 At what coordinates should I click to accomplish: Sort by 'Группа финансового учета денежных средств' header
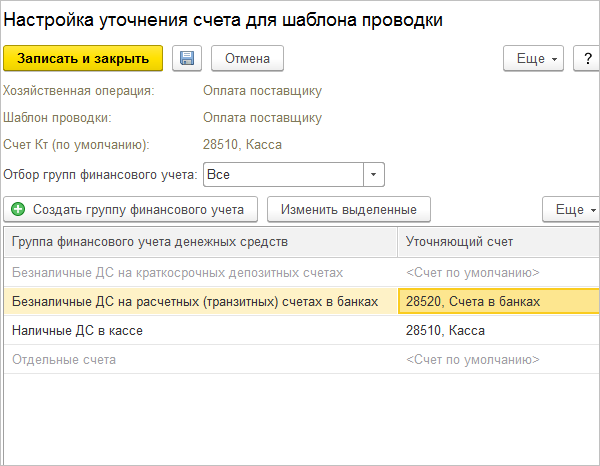pyautogui.click(x=200, y=242)
